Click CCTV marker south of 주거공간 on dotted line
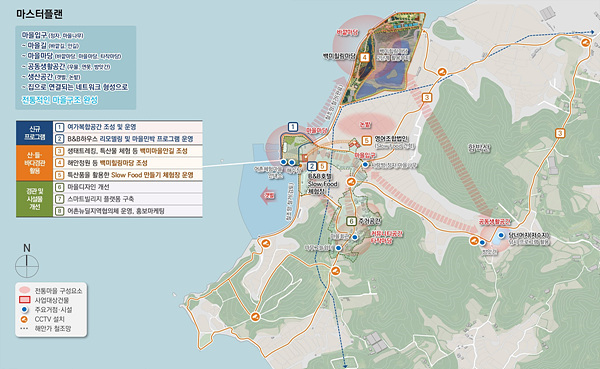 point(336,271)
